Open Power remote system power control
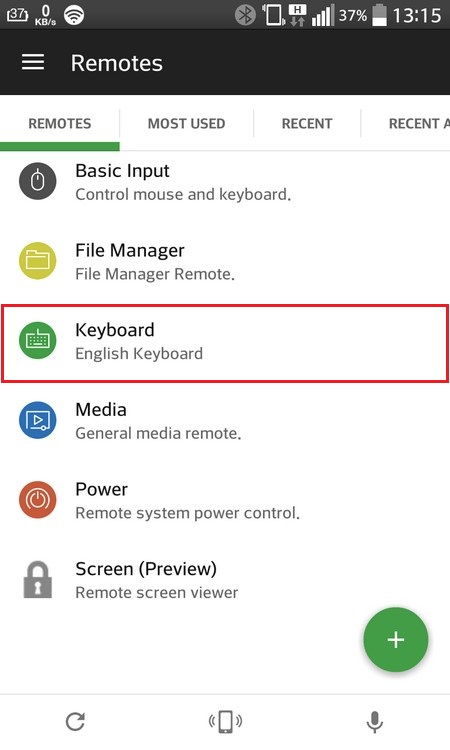Image resolution: width=450 pixels, height=750 pixels. click(225, 500)
